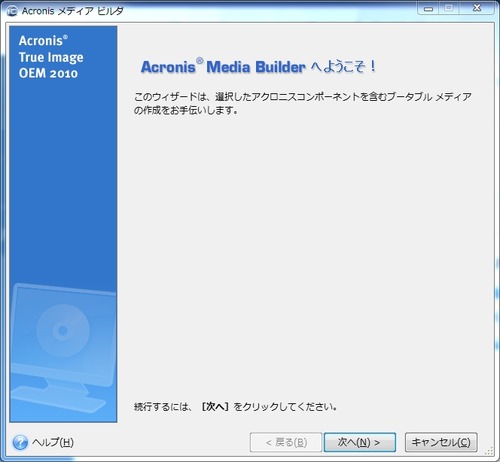
Task: Click the bold [次へ] text in the instruction
Action: coord(215,406)
